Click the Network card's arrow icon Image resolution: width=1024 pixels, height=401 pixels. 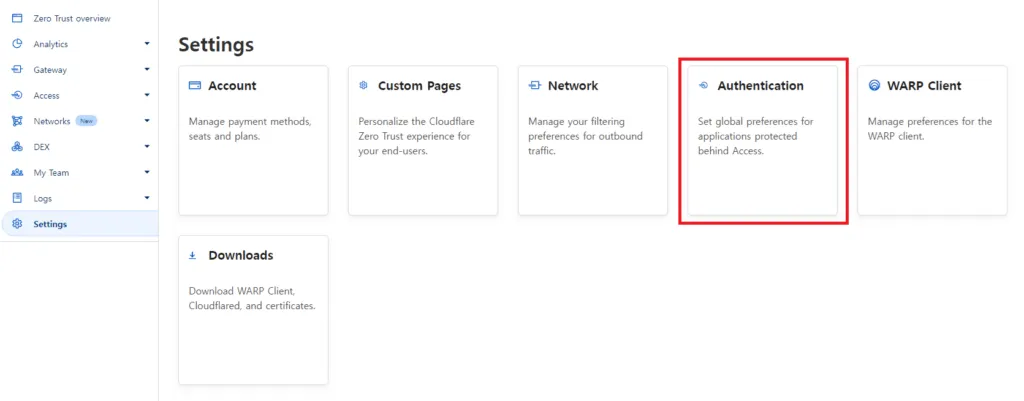coord(534,86)
